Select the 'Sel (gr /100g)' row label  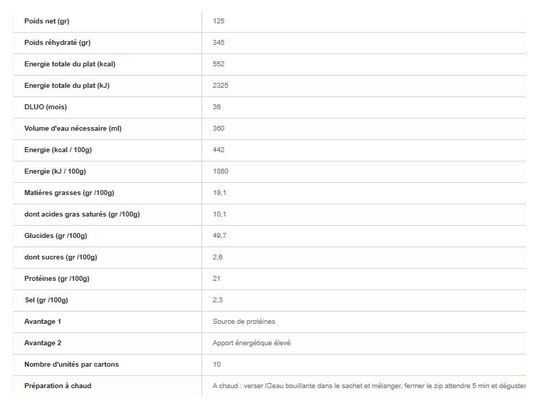click(46, 300)
